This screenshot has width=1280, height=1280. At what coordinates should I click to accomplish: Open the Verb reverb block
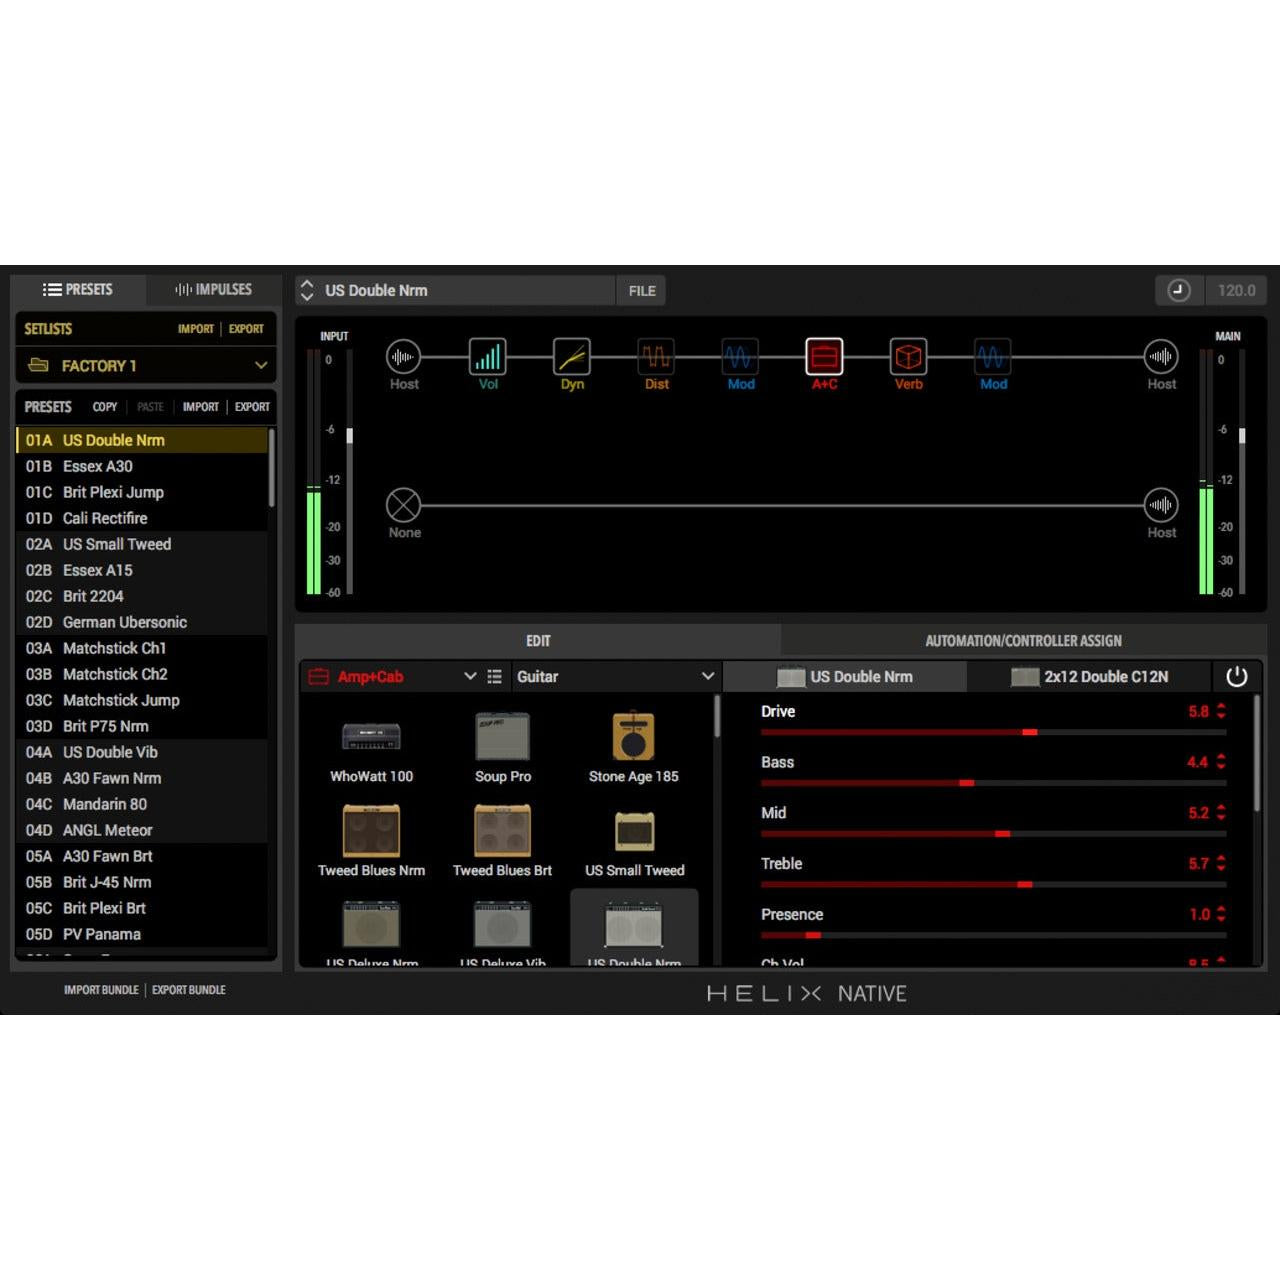tap(908, 356)
